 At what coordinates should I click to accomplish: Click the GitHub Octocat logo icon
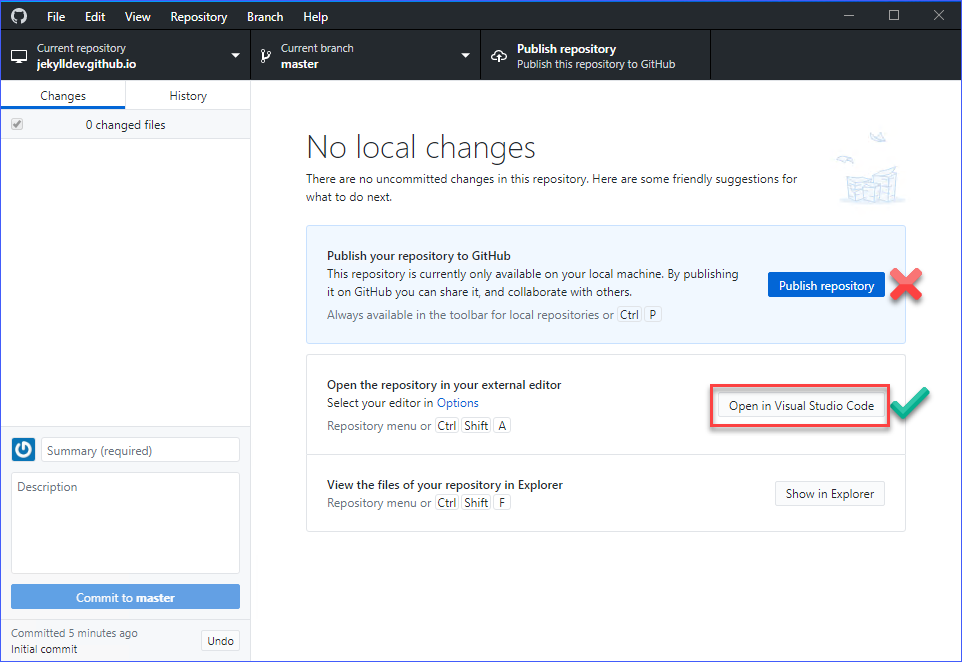click(x=19, y=16)
